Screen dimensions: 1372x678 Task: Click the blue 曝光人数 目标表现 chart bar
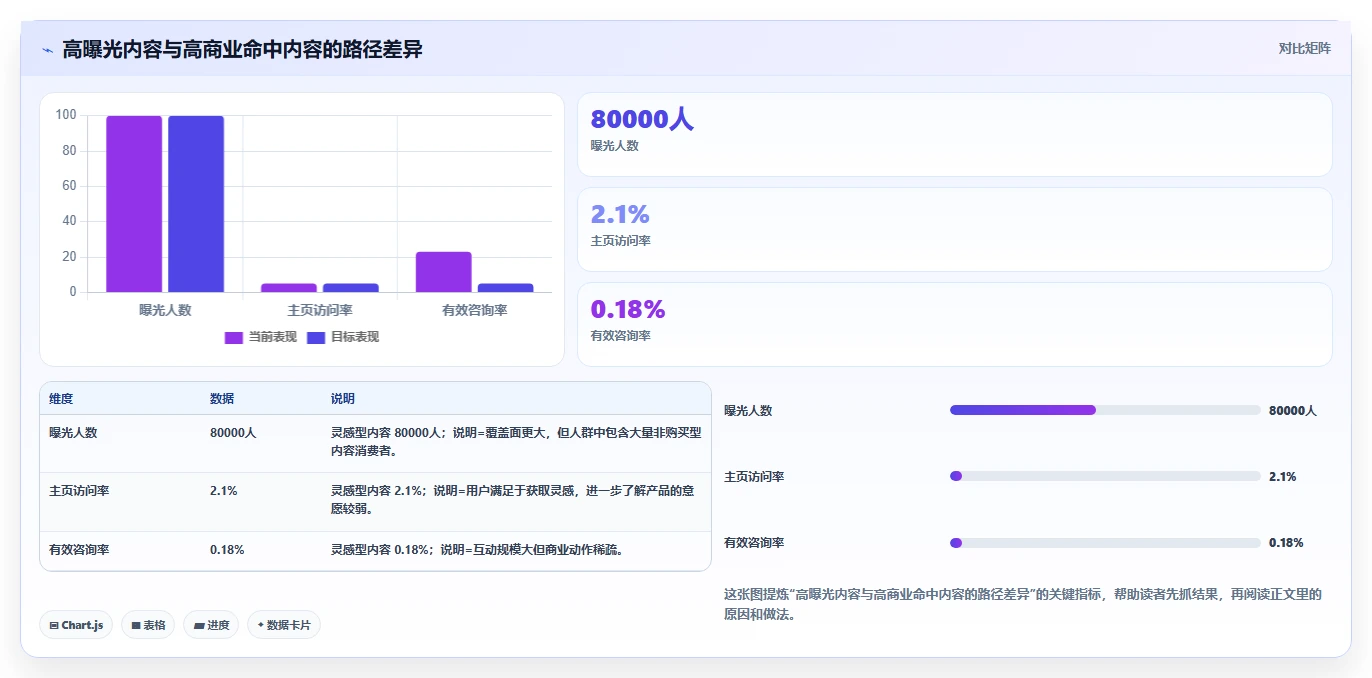[196, 204]
